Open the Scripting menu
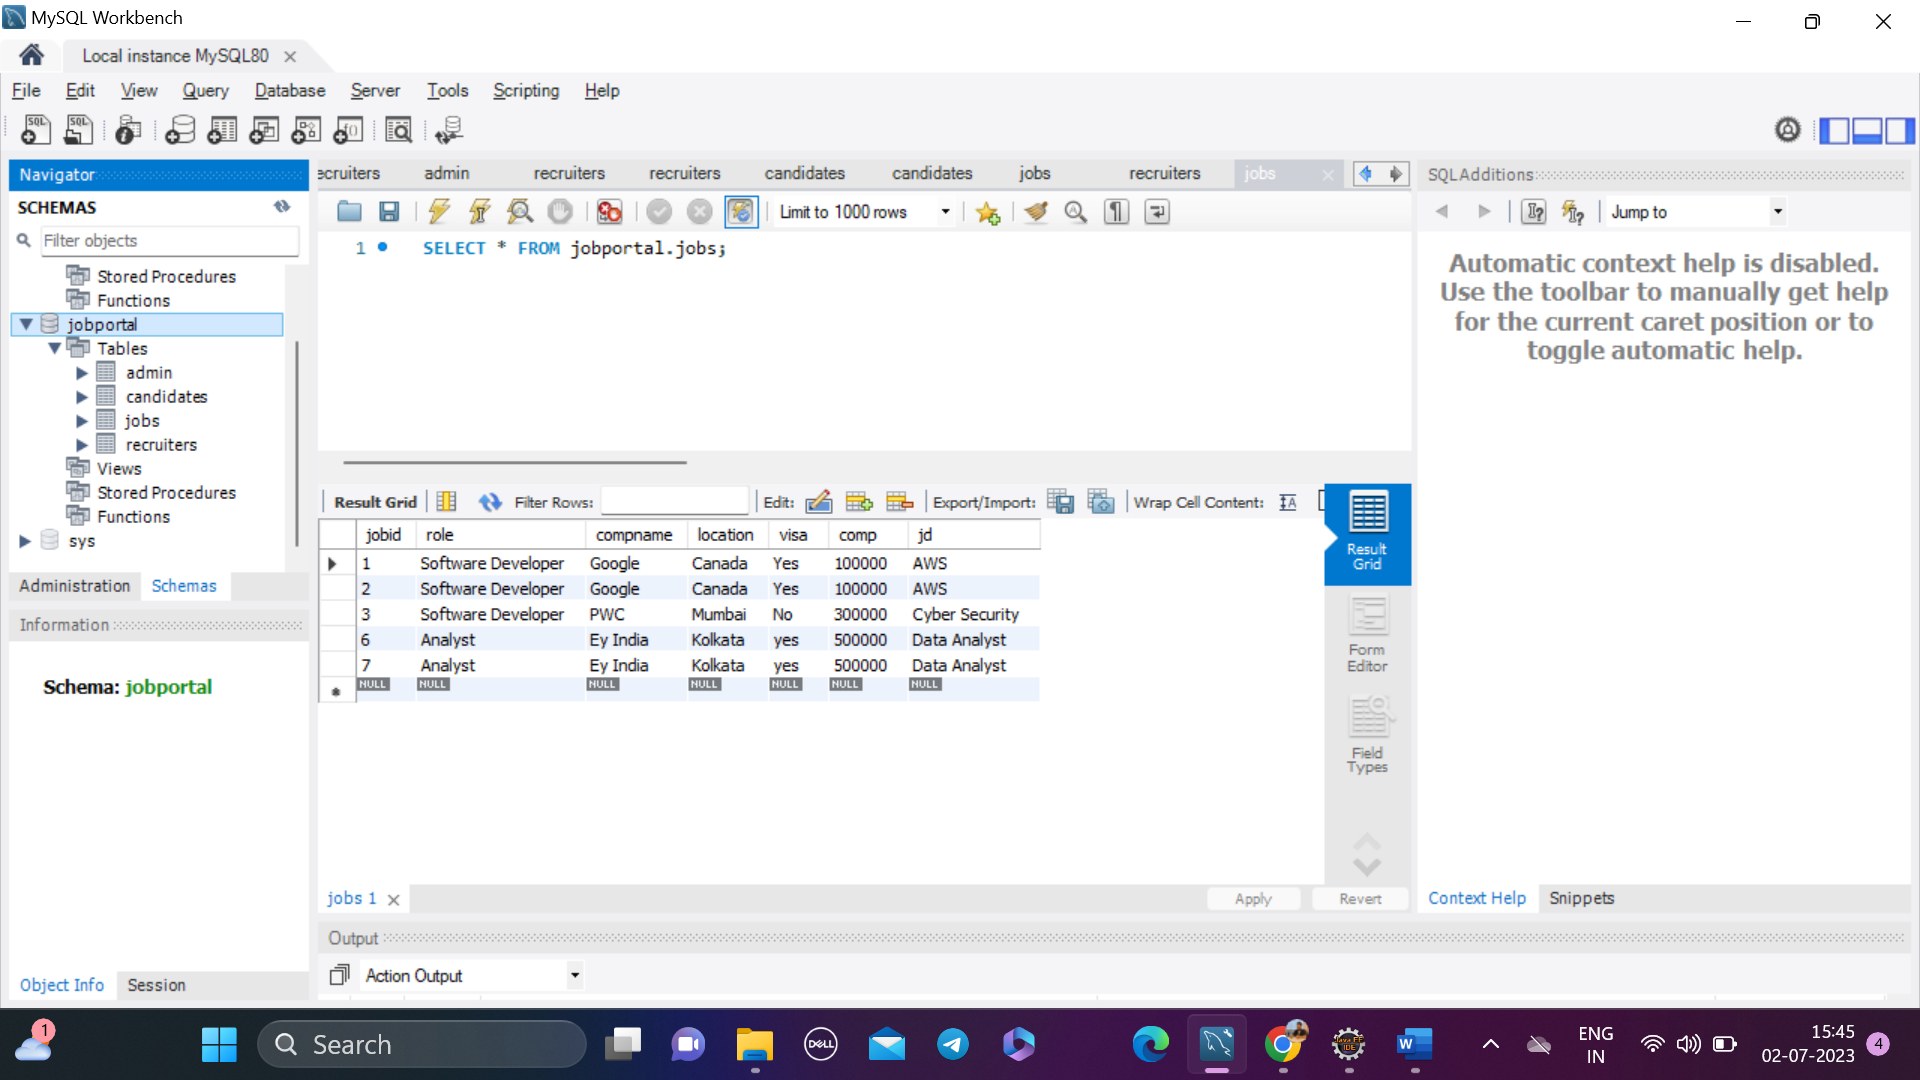Image resolution: width=1920 pixels, height=1080 pixels. [x=526, y=90]
